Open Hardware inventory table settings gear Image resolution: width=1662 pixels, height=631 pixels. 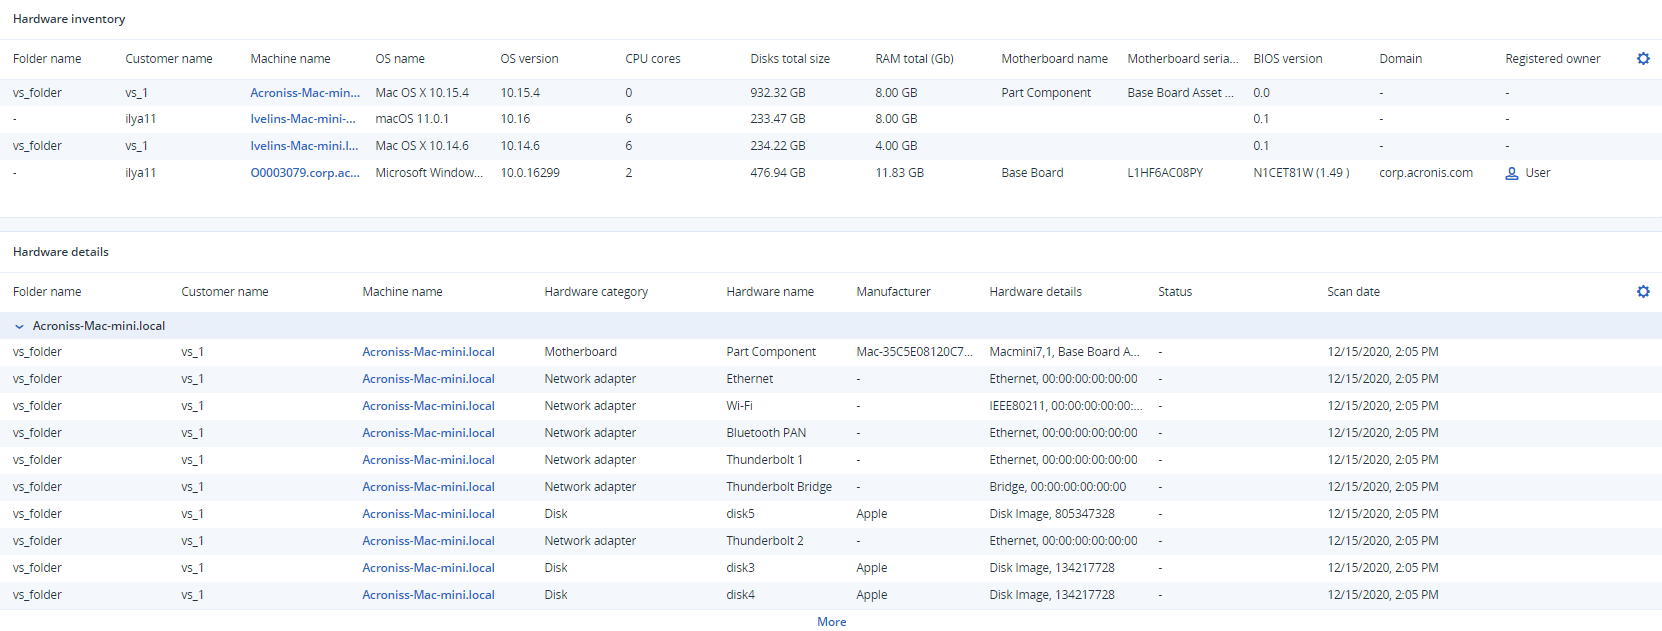pyautogui.click(x=1642, y=59)
